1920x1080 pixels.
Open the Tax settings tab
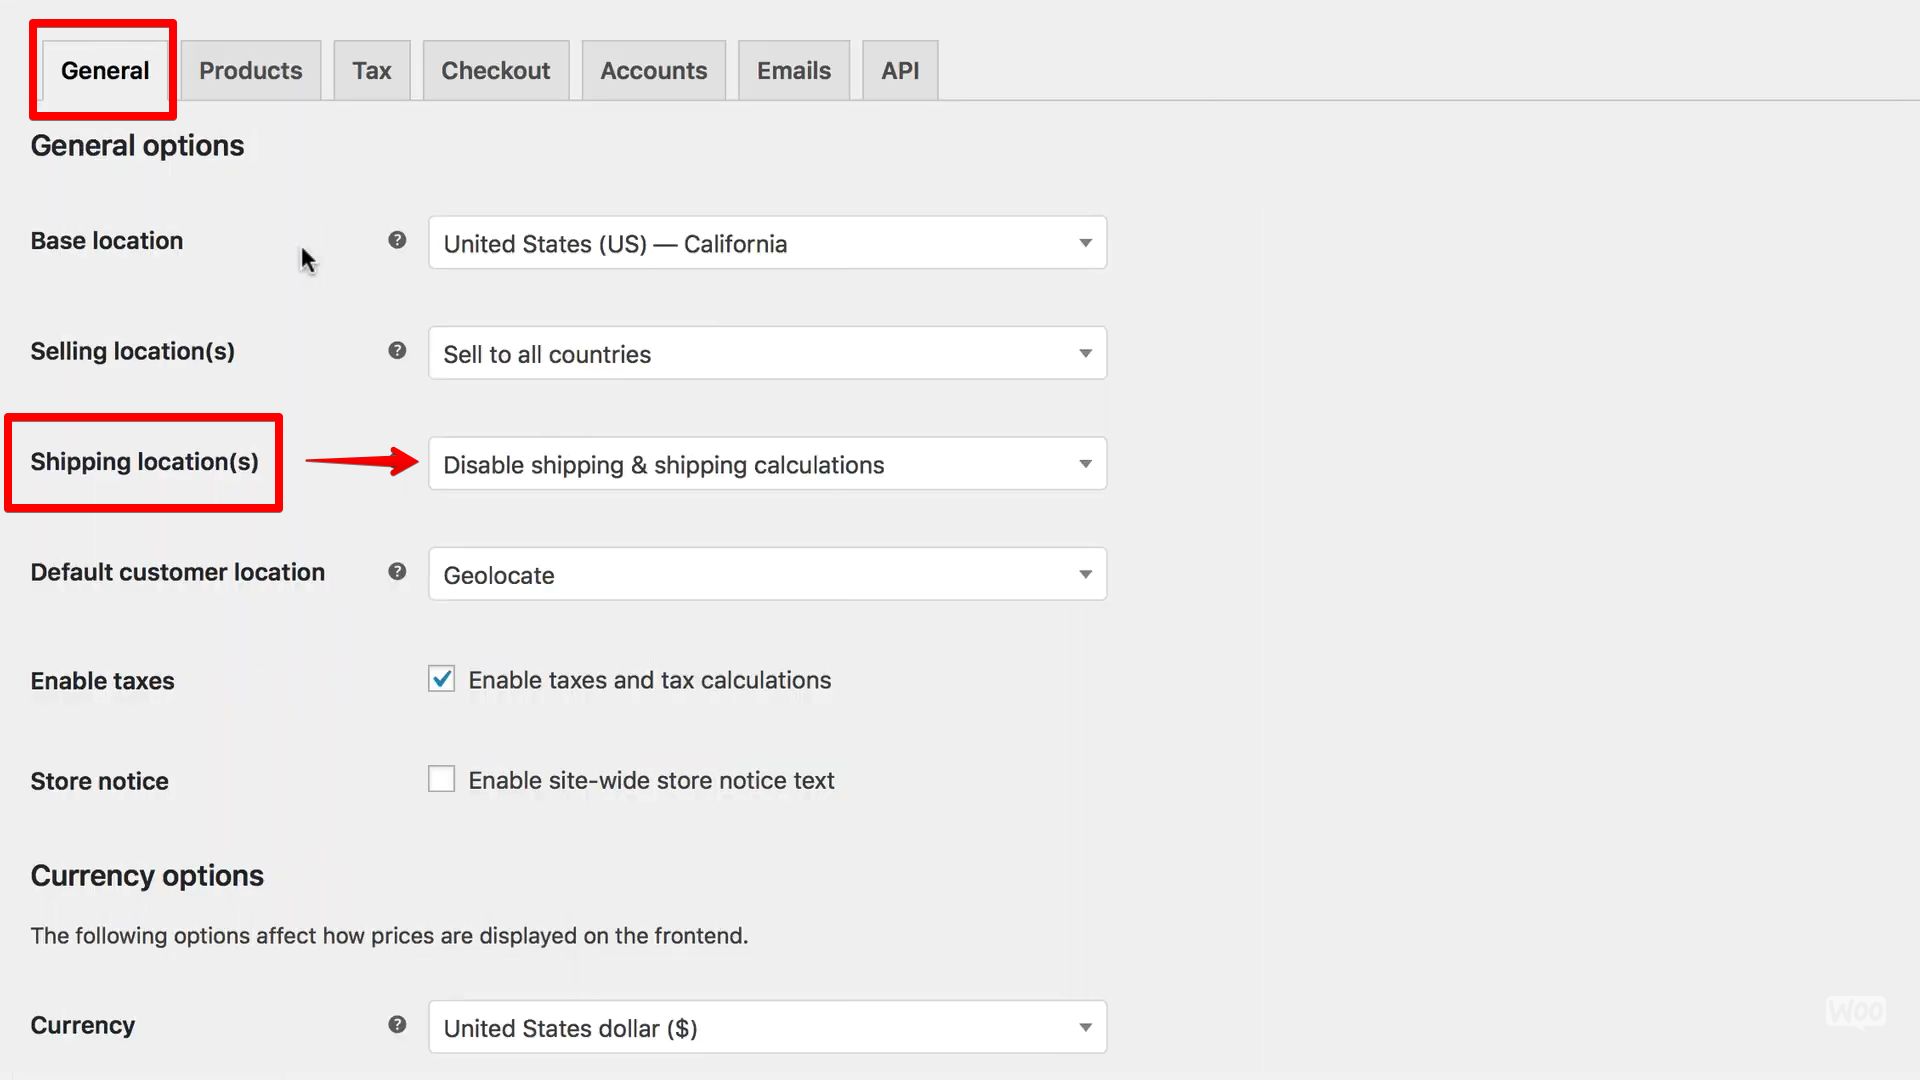(371, 71)
